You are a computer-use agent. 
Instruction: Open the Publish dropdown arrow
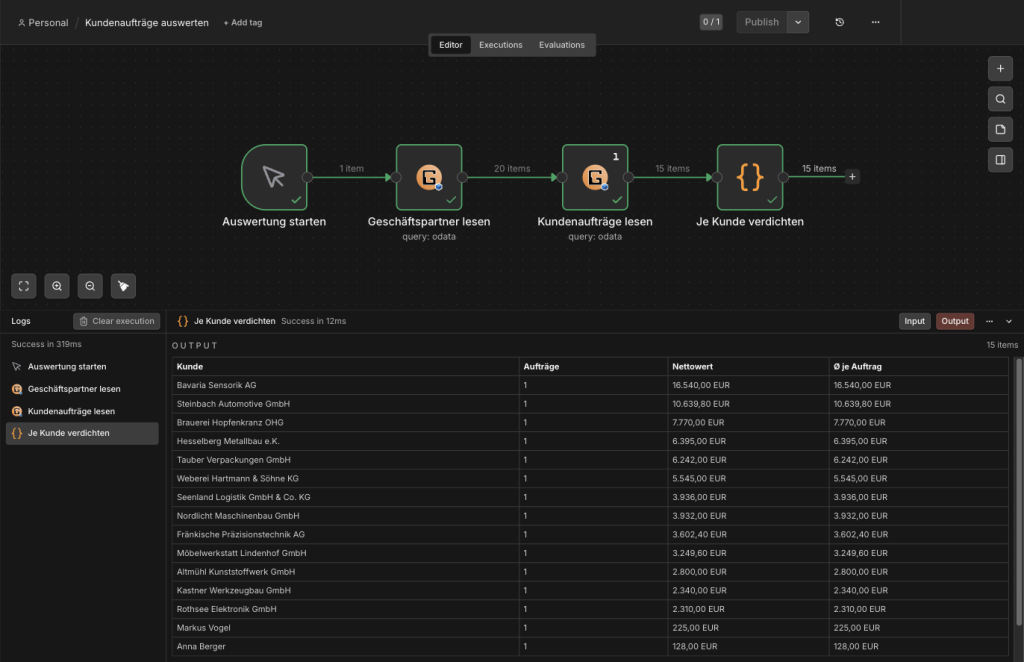point(798,22)
